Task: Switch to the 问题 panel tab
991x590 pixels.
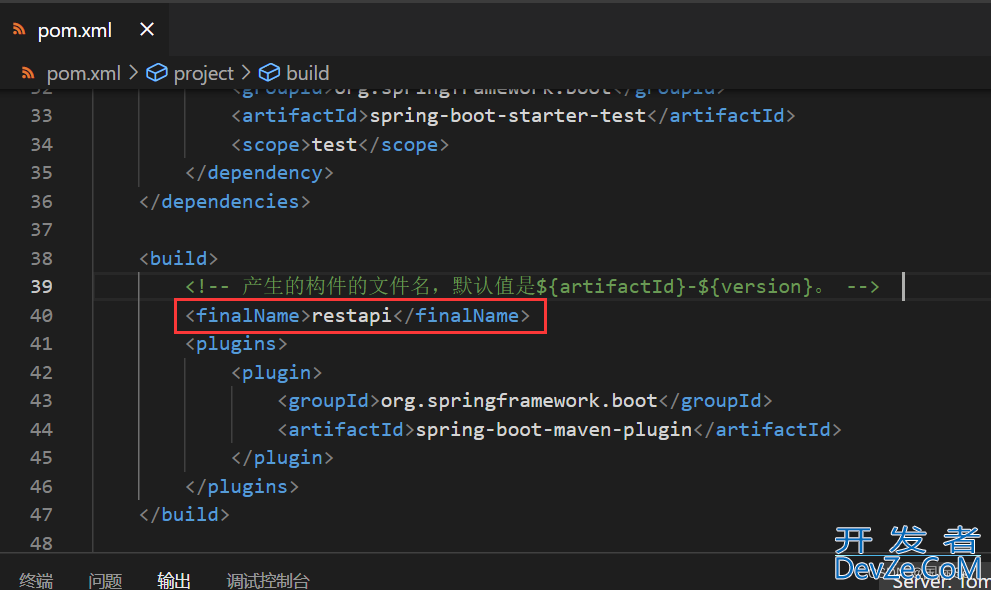Action: pos(105,581)
